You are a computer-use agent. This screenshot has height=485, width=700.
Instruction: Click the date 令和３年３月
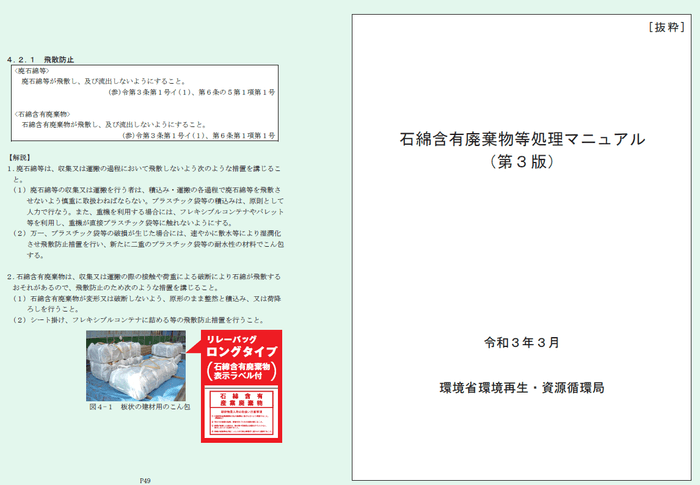click(x=521, y=342)
